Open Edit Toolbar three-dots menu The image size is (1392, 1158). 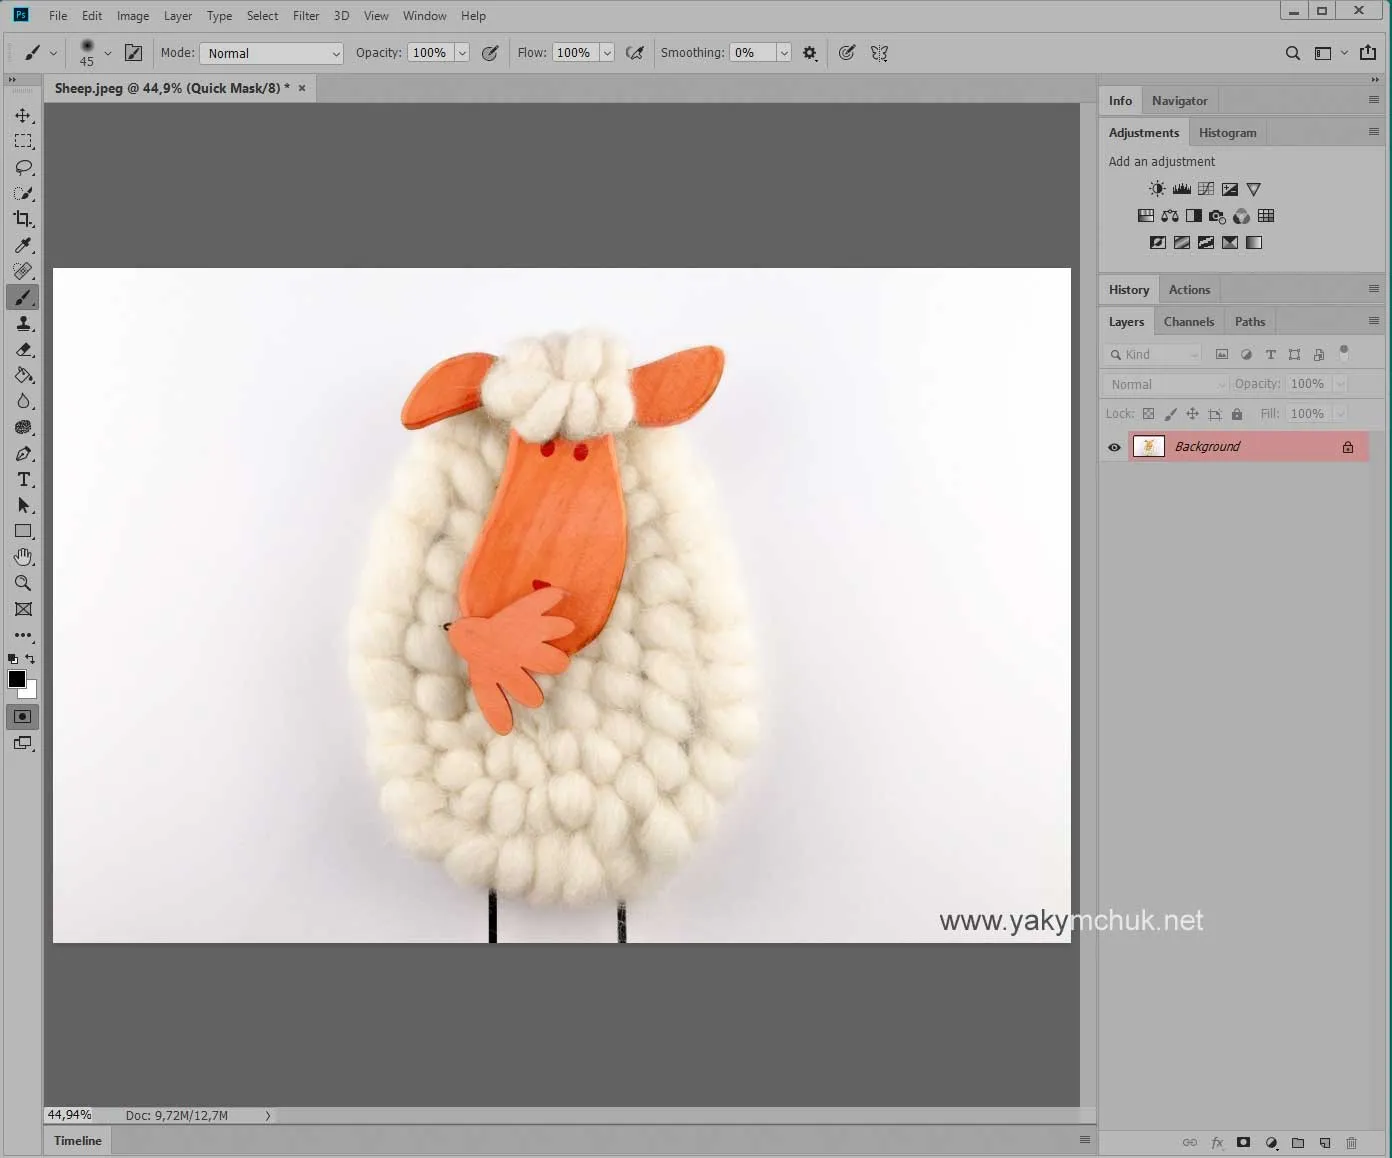(23, 635)
